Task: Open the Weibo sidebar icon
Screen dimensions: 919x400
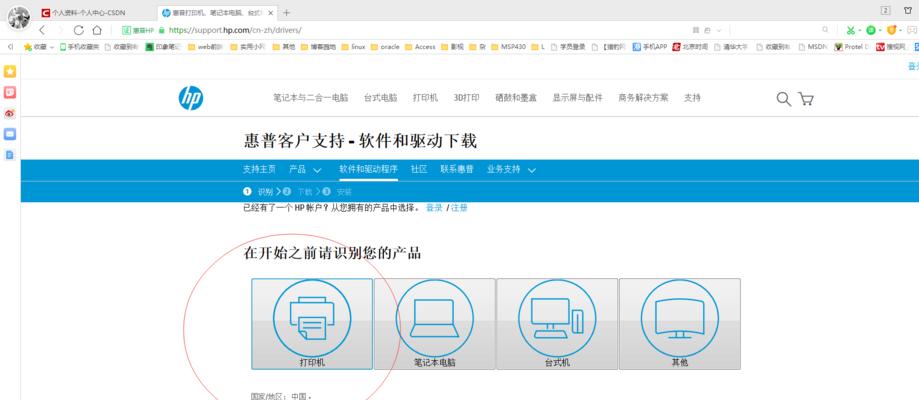Action: click(10, 113)
